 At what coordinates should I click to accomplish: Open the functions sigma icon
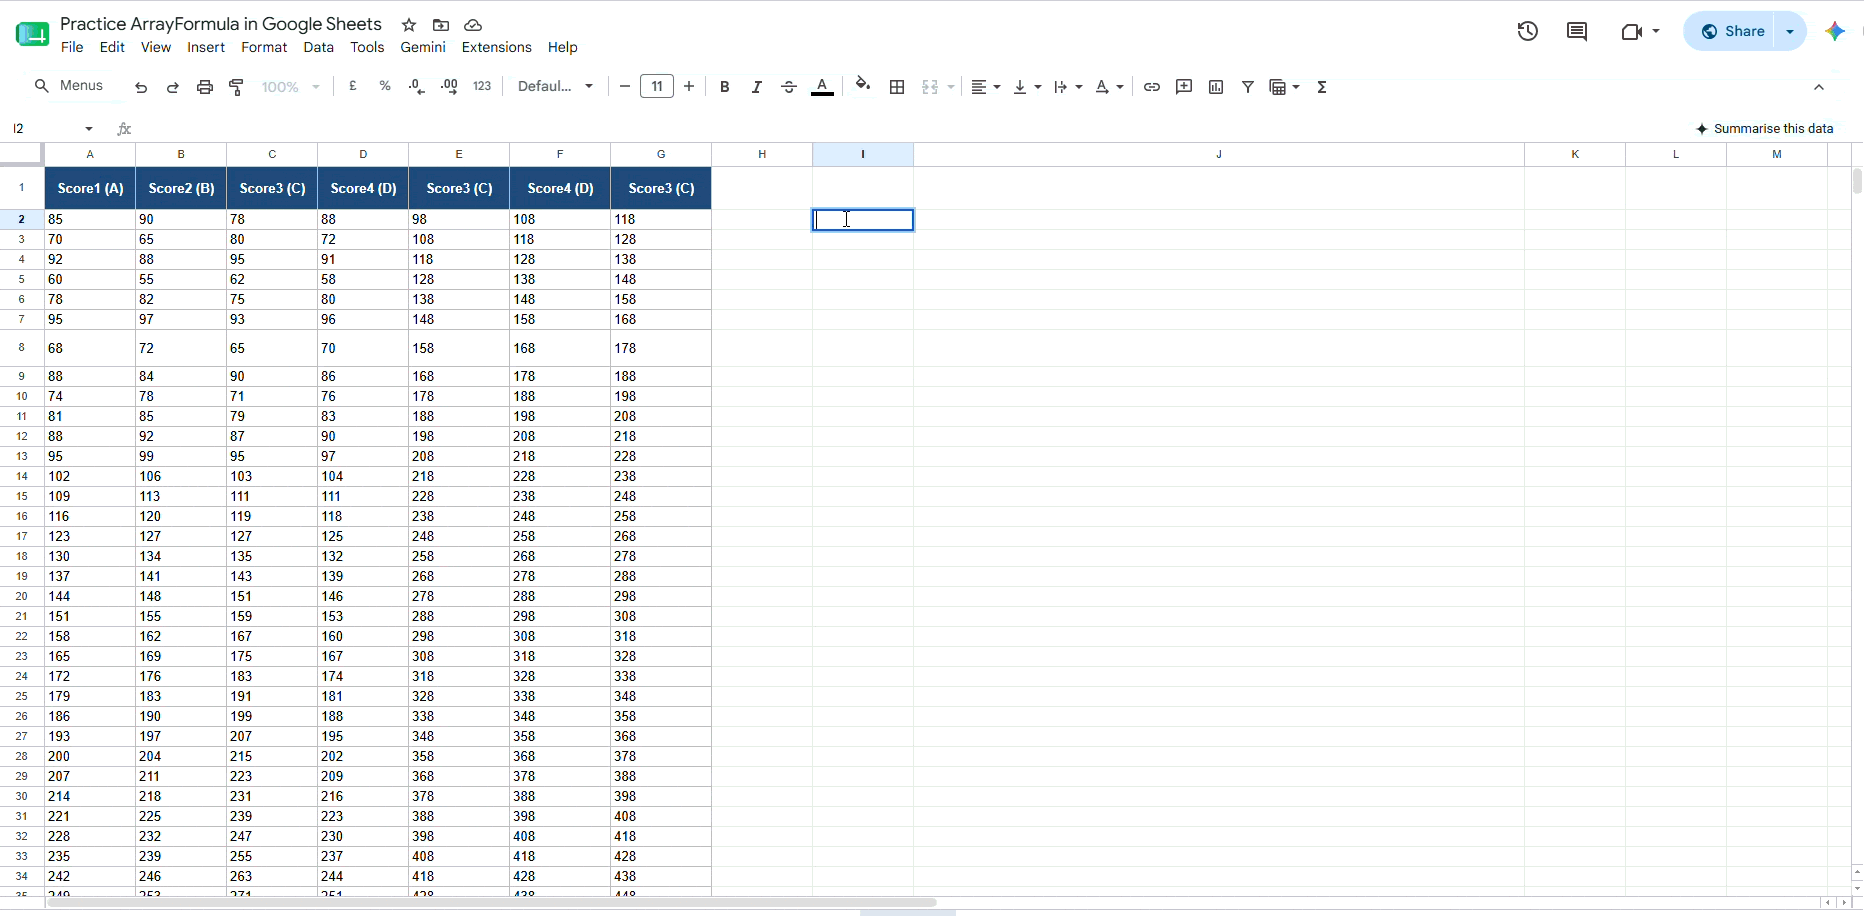click(1322, 87)
